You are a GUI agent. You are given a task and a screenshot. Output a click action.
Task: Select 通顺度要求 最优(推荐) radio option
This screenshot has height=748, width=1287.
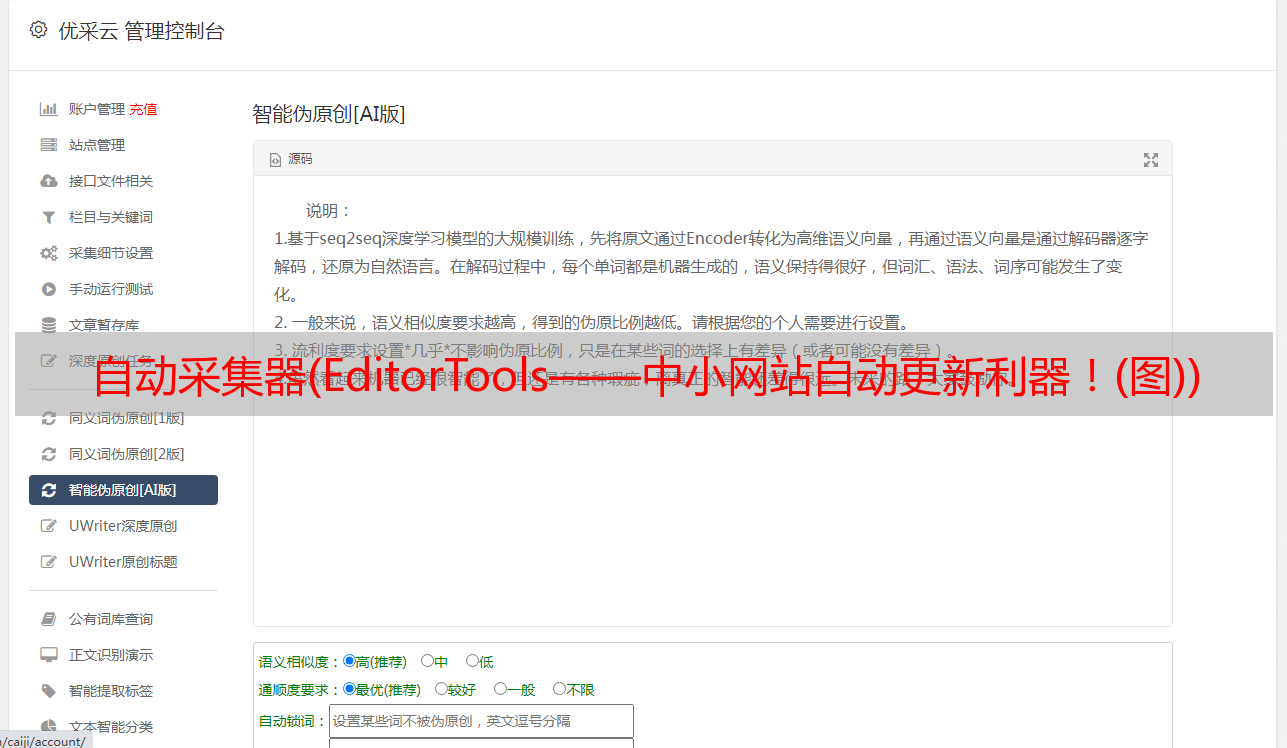click(x=349, y=689)
